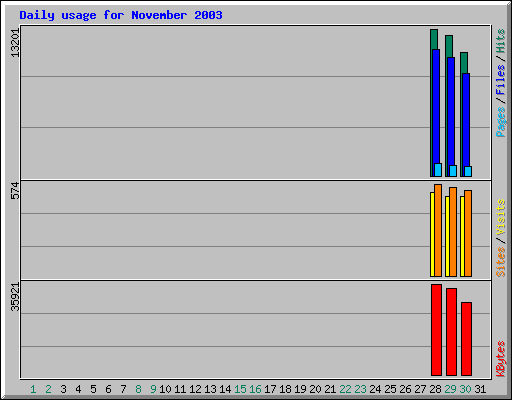Image resolution: width=512 pixels, height=400 pixels.
Task: Select the orange Sites bar for day 28
Action: [438, 231]
